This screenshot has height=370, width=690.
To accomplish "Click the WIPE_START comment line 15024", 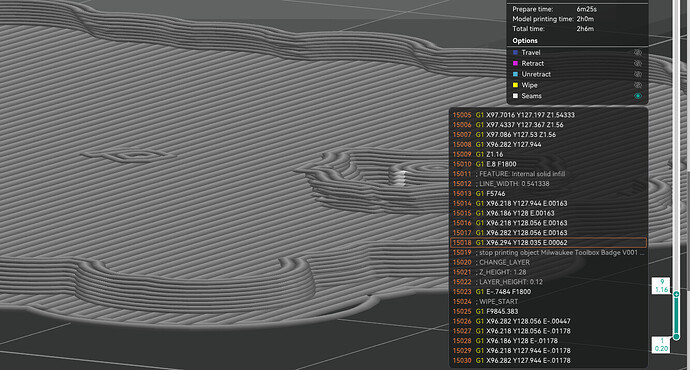I will (x=548, y=301).
